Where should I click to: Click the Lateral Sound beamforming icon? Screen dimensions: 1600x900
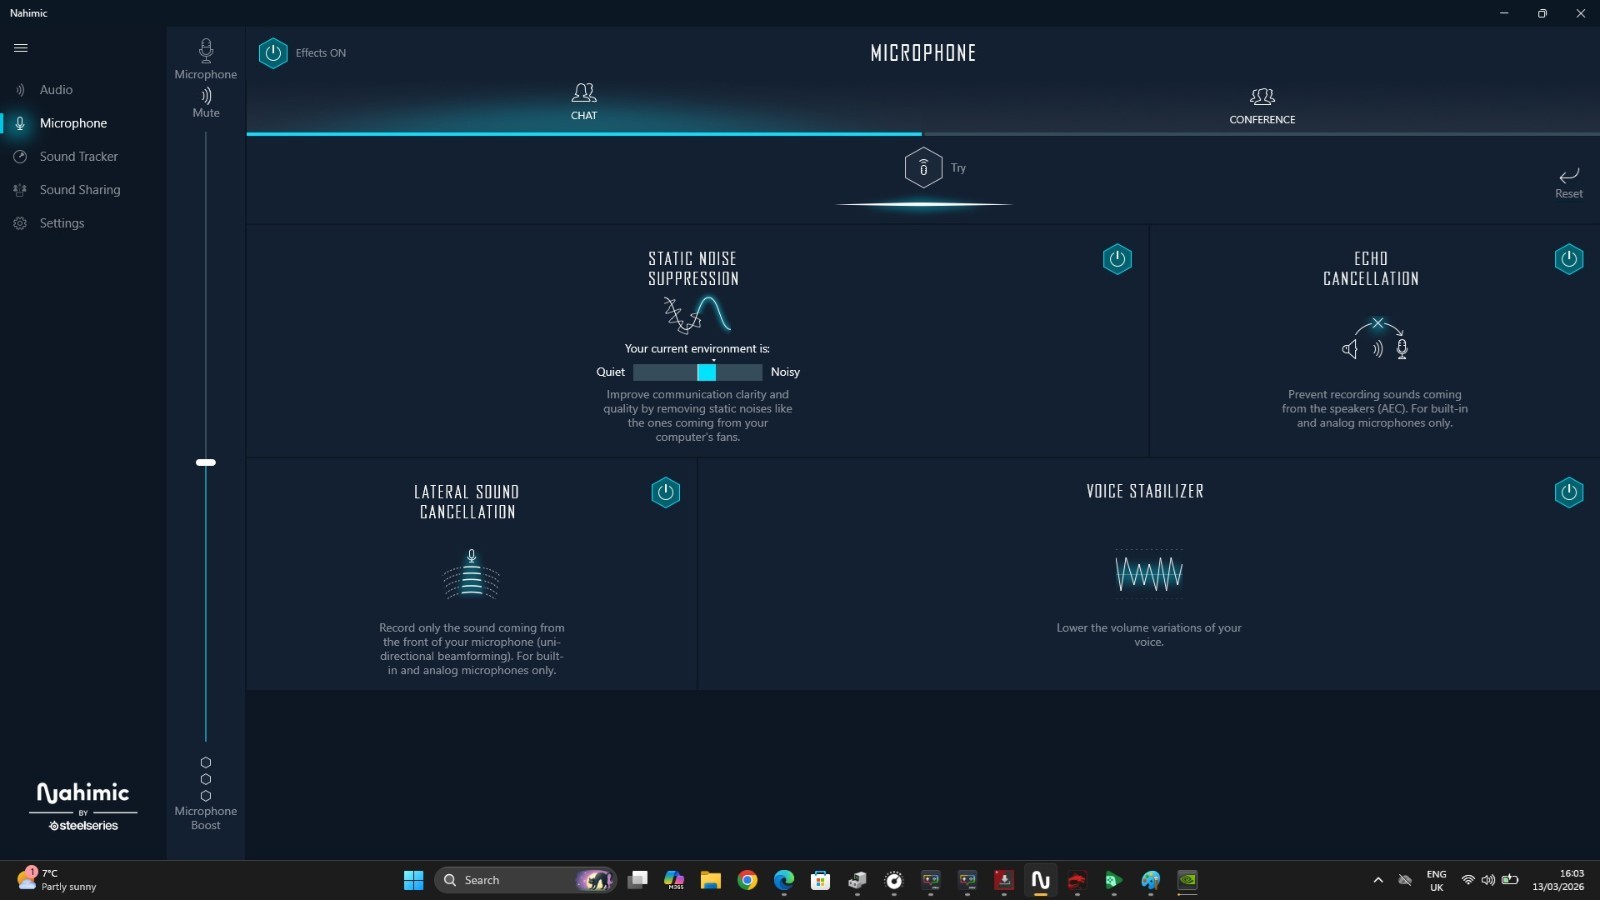tap(471, 574)
